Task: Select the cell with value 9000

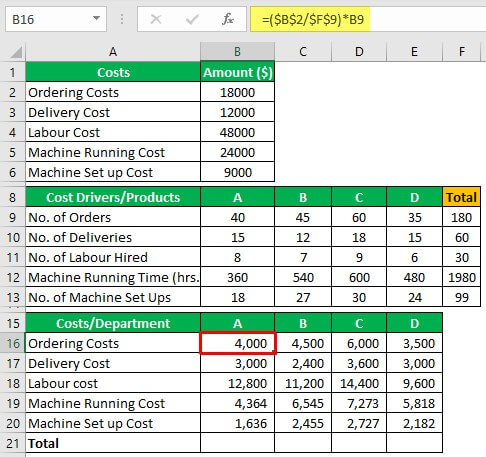Action: click(x=237, y=172)
